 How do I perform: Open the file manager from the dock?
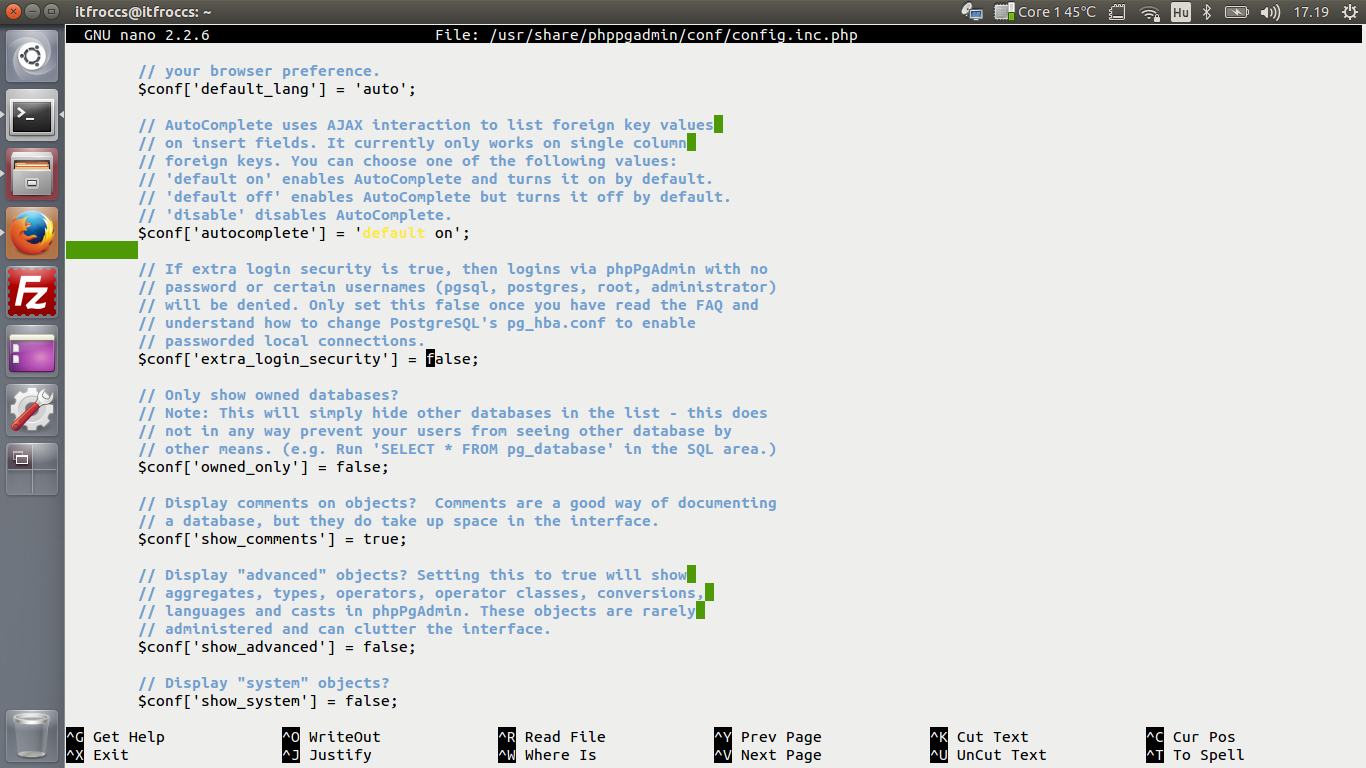(x=31, y=173)
